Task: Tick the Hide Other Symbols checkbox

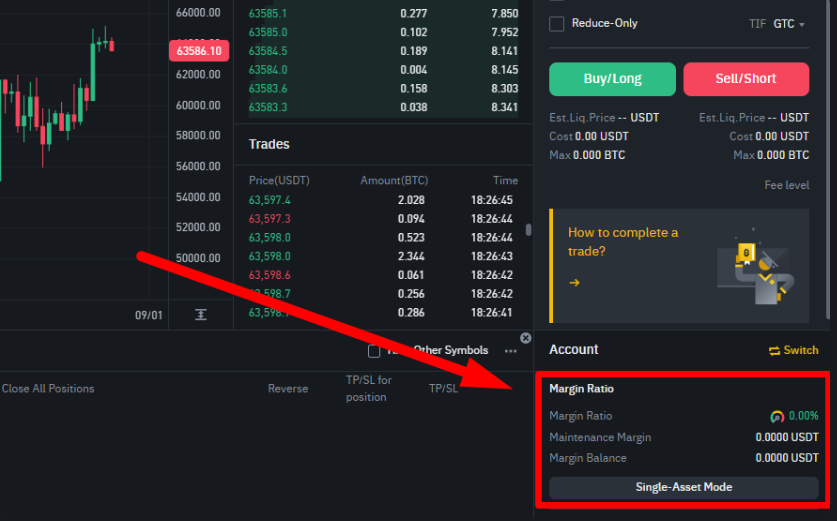Action: (374, 351)
